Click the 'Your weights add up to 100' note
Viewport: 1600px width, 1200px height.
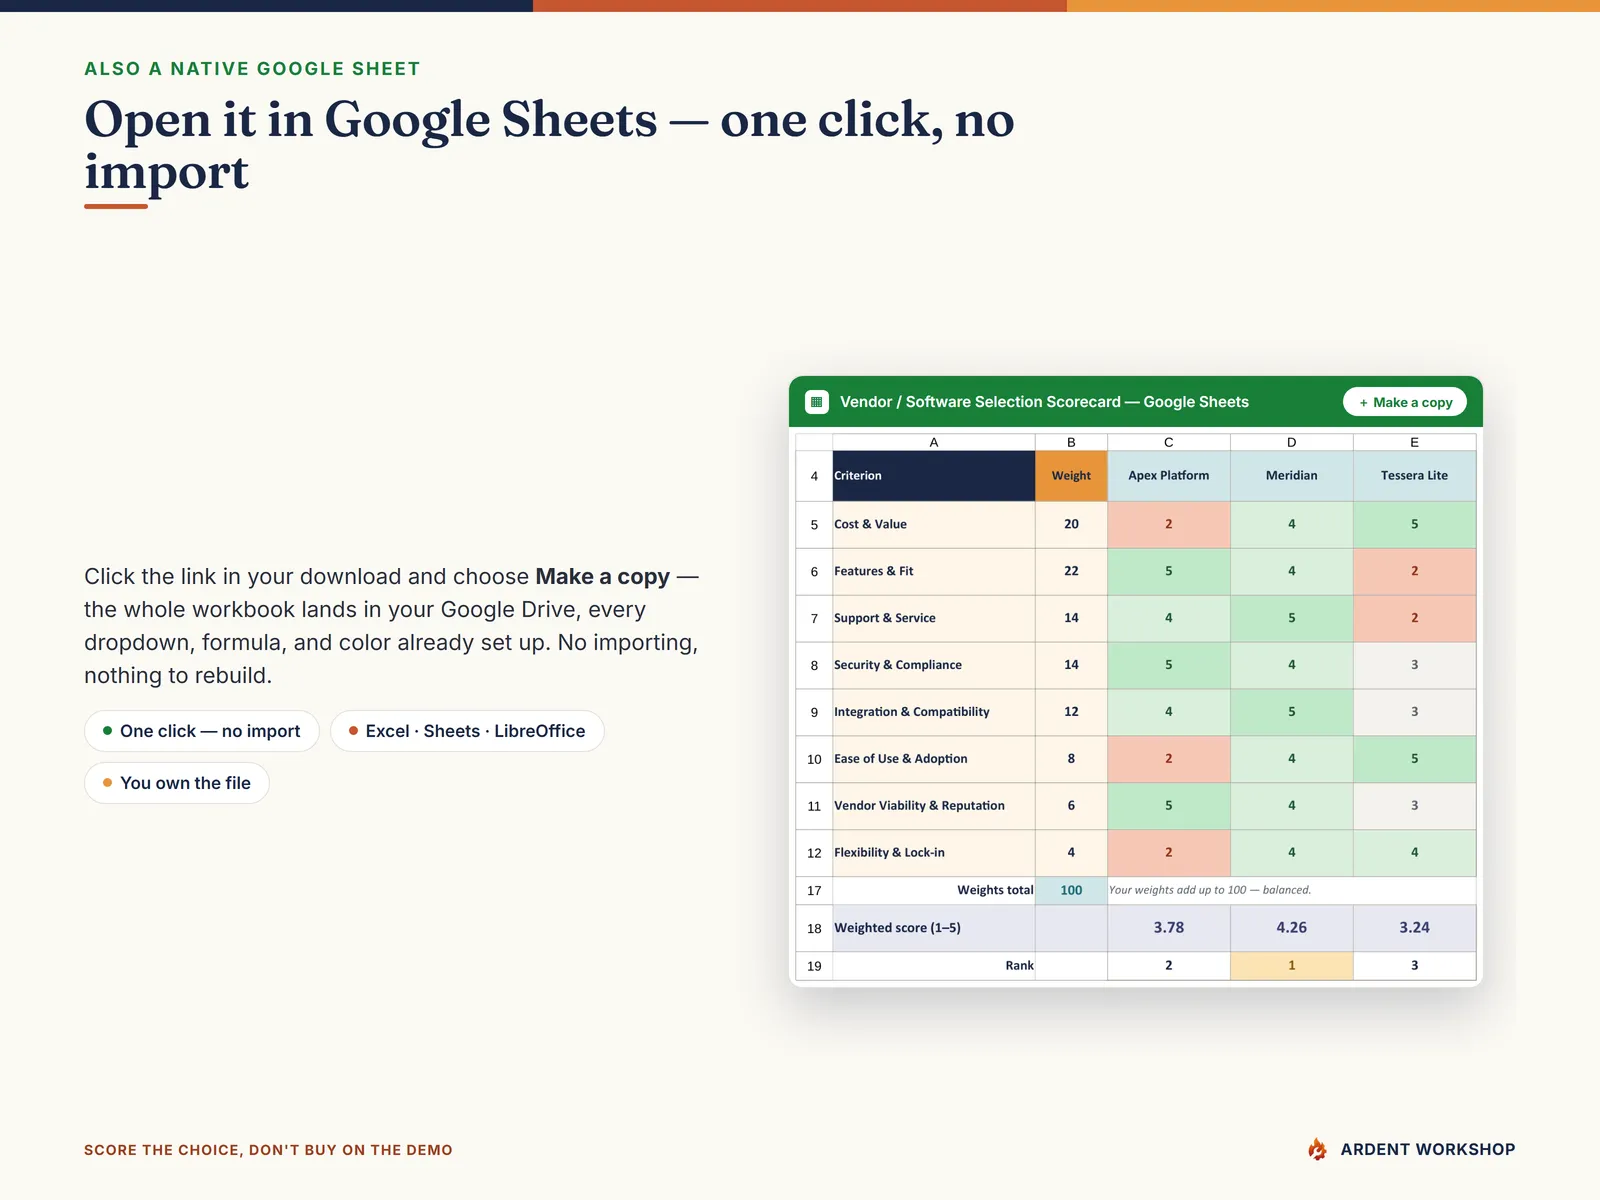coord(1210,890)
